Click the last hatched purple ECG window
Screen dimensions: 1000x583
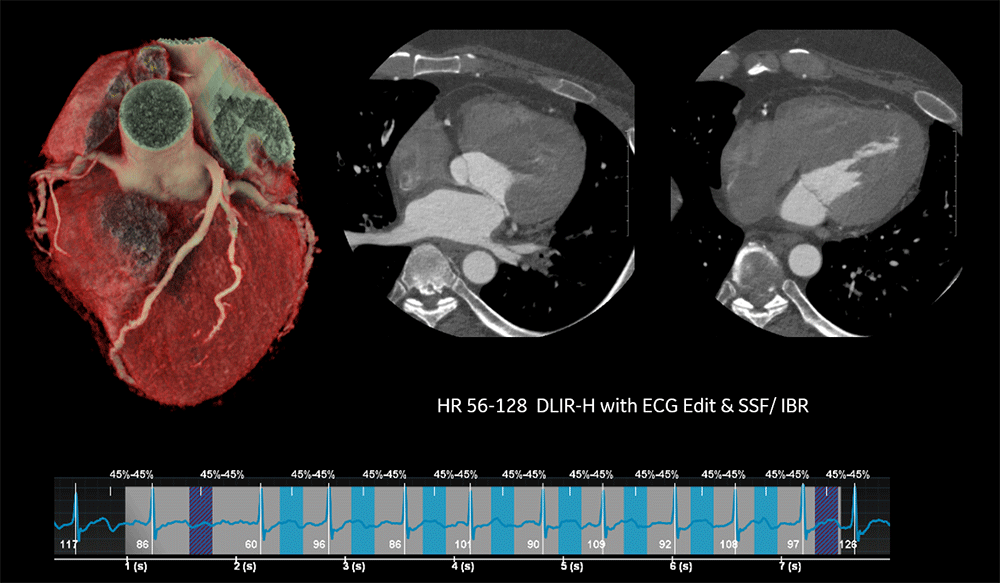[826, 518]
